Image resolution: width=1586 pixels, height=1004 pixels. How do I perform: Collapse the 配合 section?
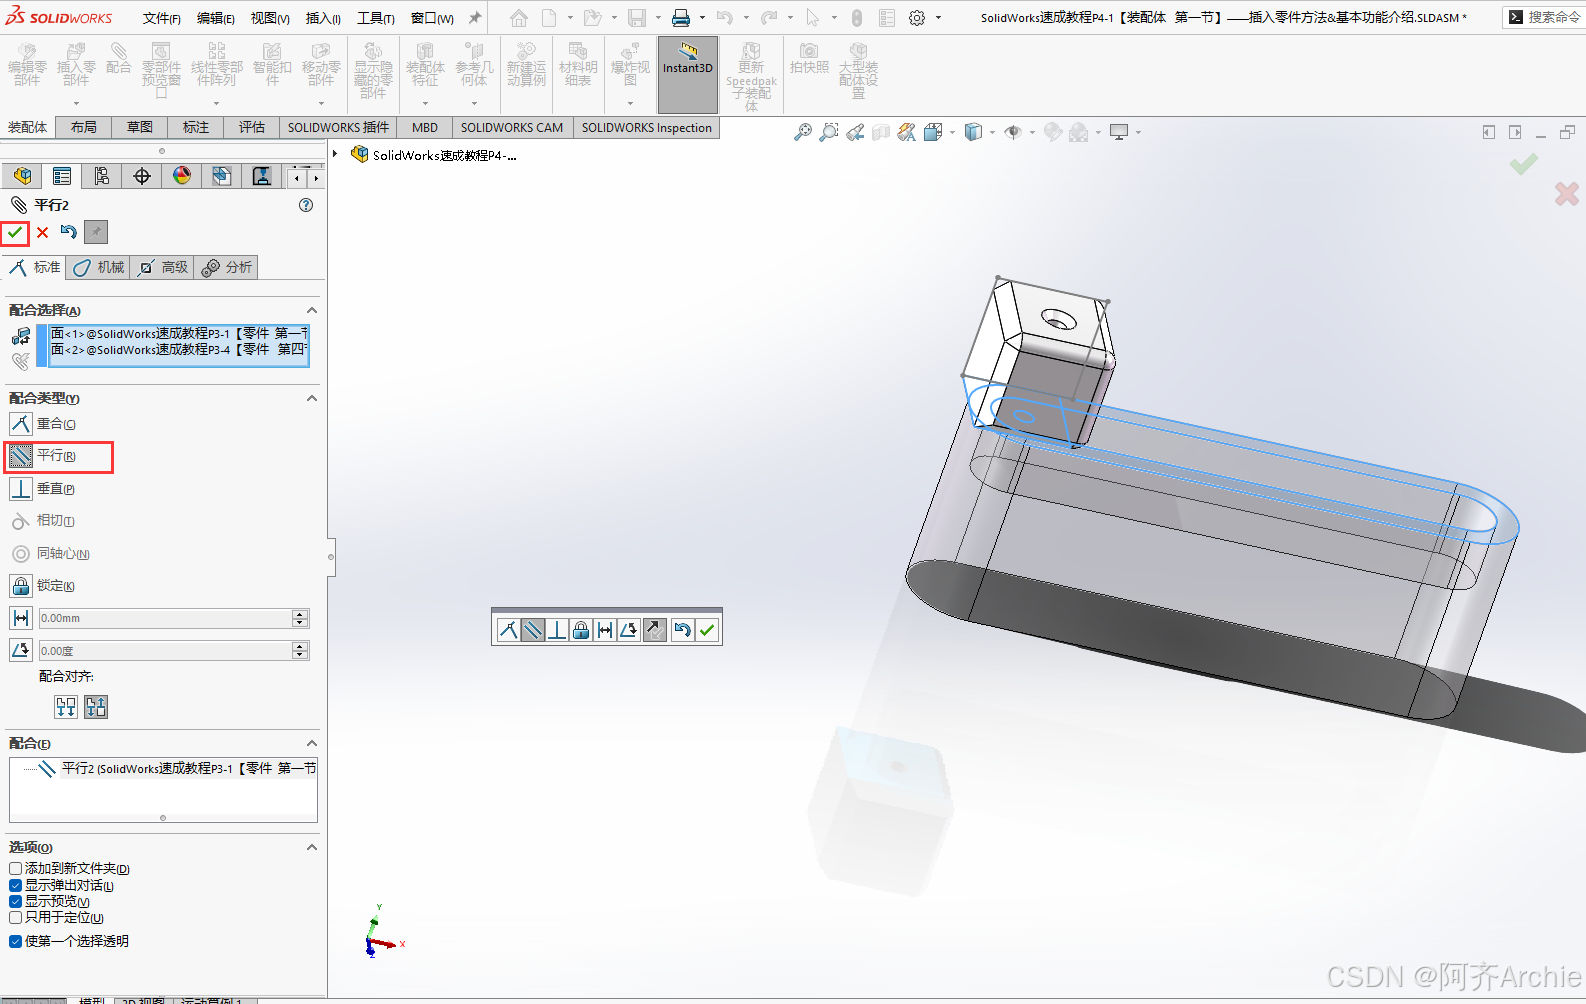point(312,743)
